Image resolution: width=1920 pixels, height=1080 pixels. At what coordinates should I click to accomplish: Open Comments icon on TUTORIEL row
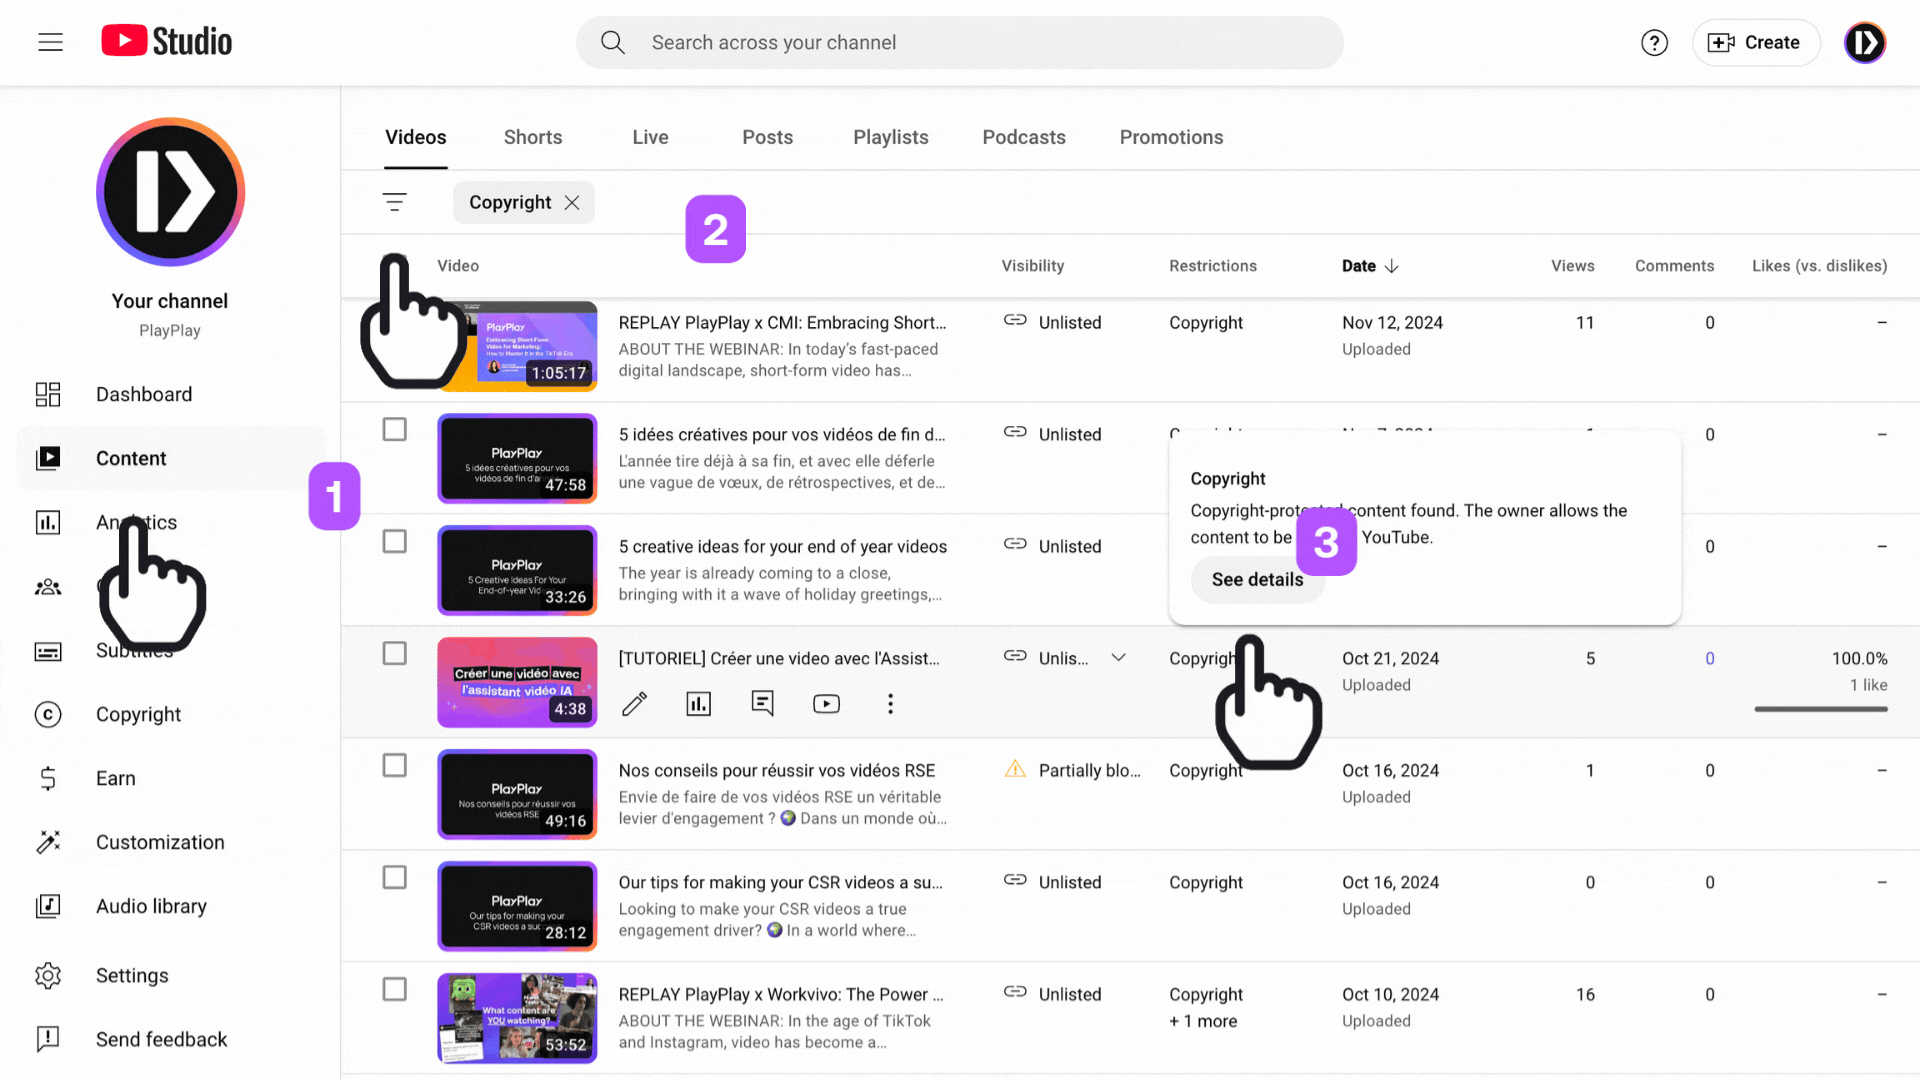point(762,704)
